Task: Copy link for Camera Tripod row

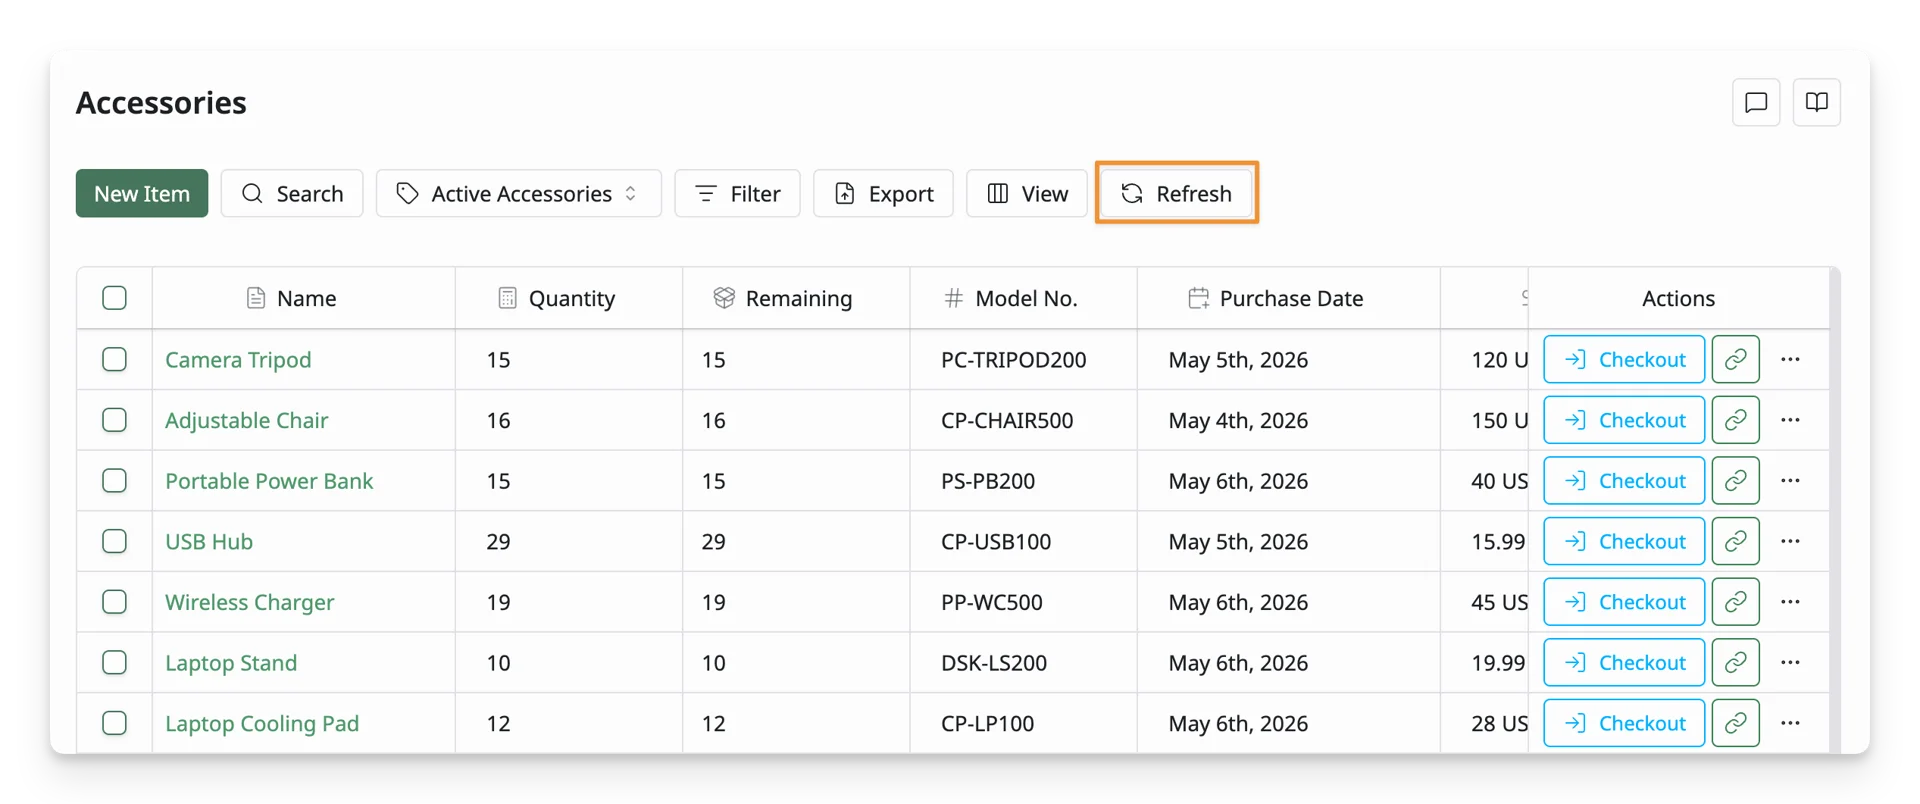Action: 1736,359
